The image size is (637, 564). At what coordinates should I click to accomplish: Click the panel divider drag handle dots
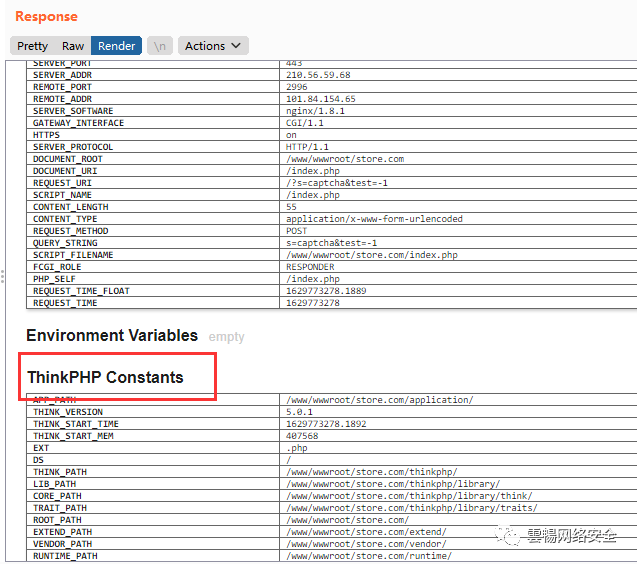click(2, 276)
